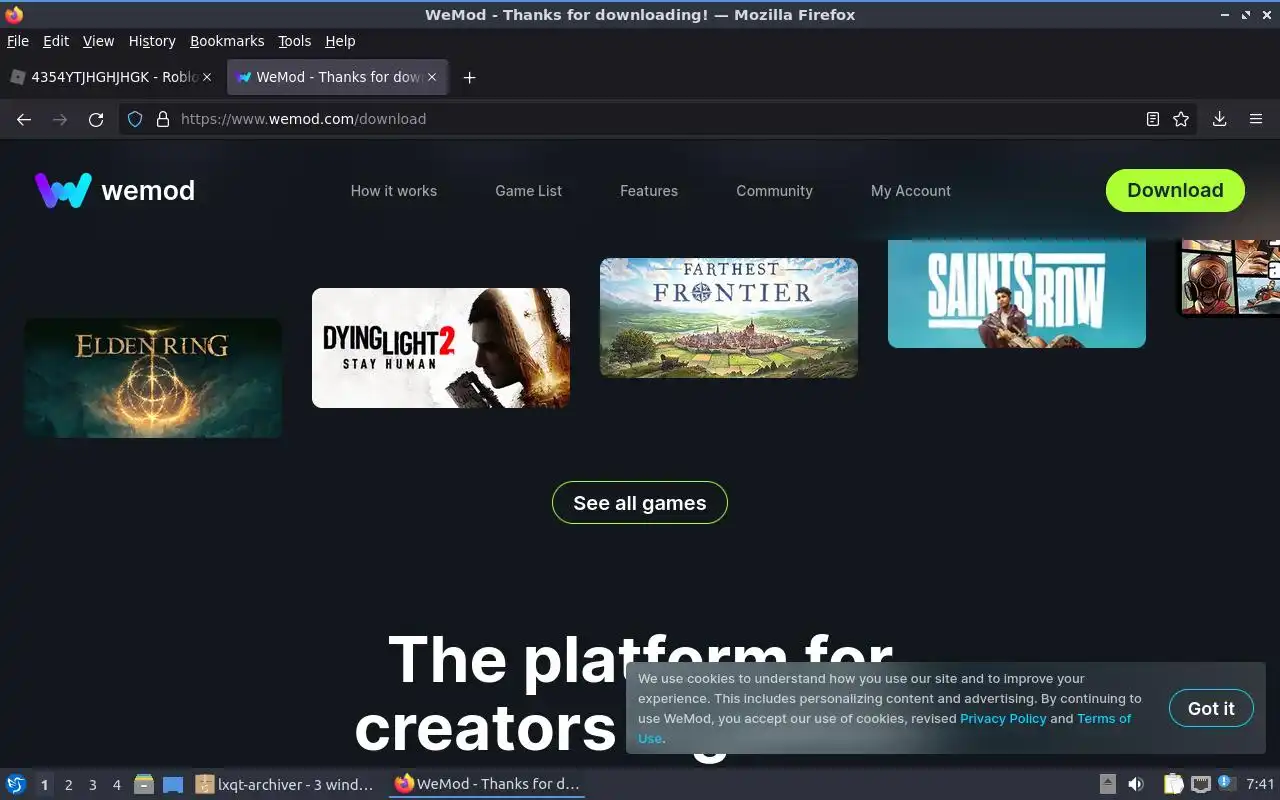Click the green Download button
This screenshot has width=1280, height=800.
click(1175, 190)
